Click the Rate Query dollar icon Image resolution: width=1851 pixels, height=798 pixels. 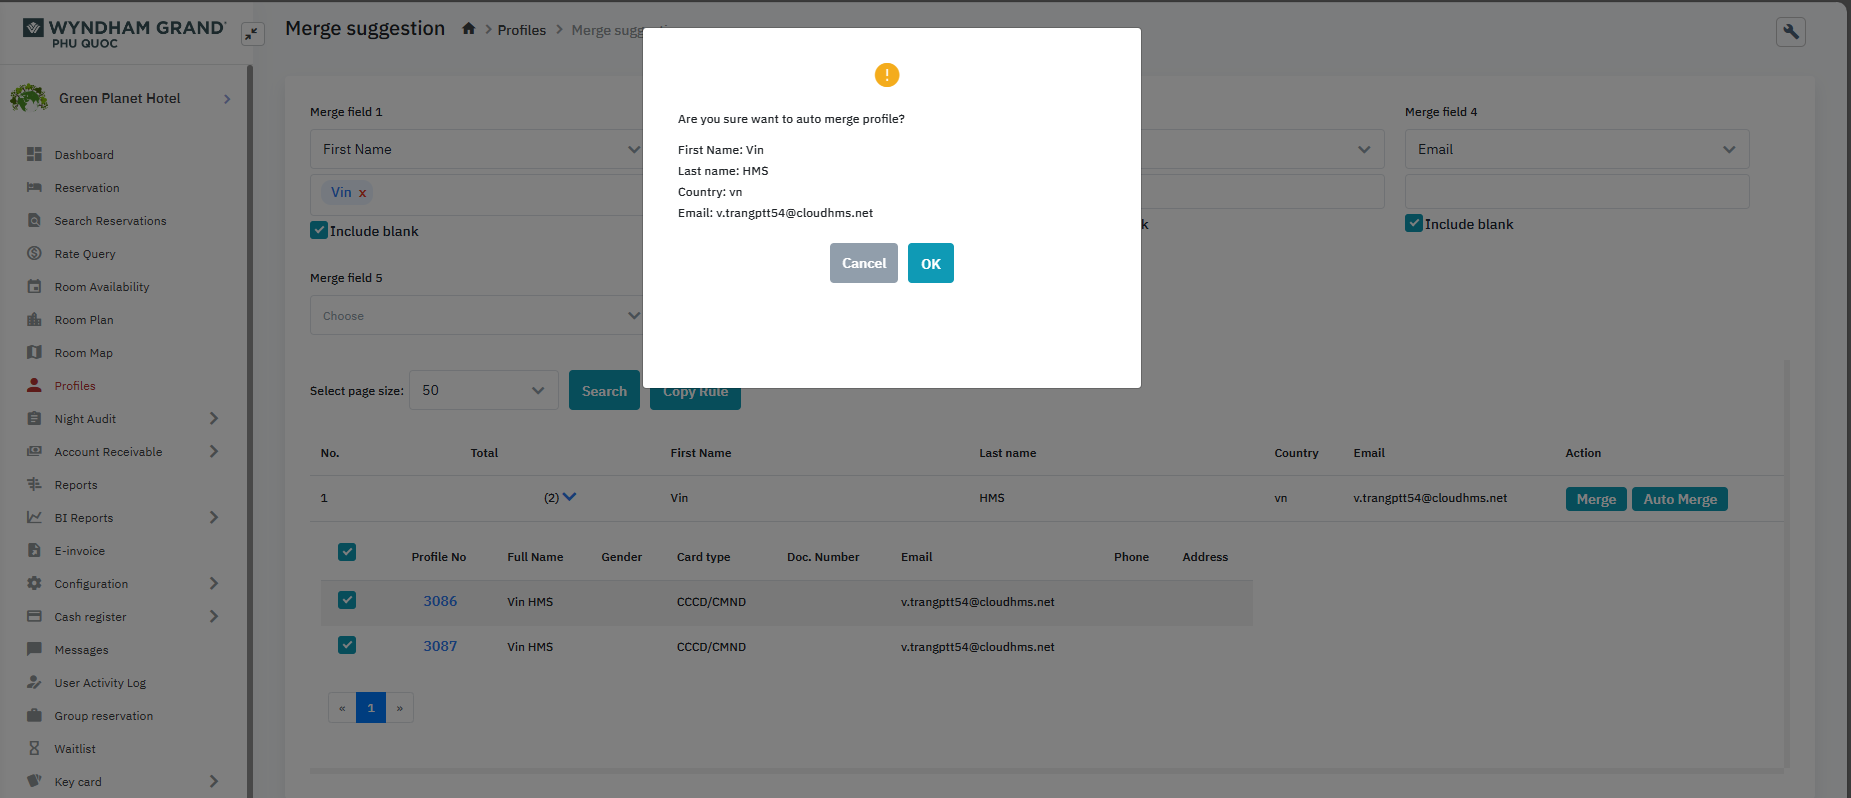34,253
